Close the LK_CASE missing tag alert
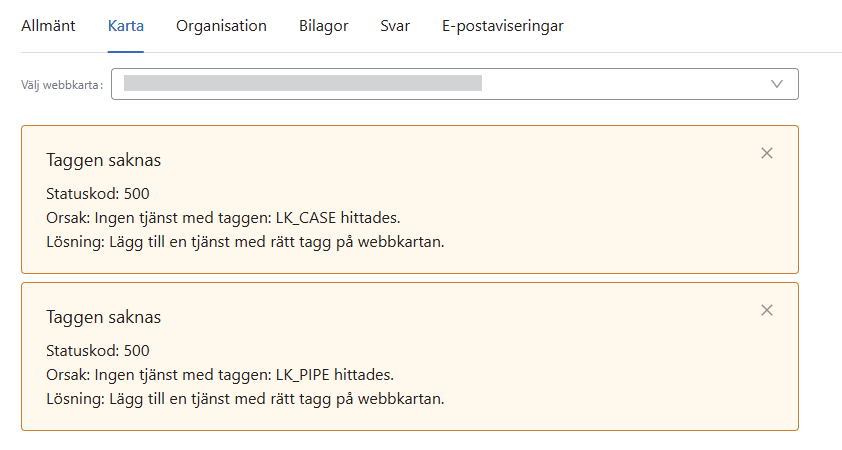Viewport: 842px width, 450px height. click(767, 153)
